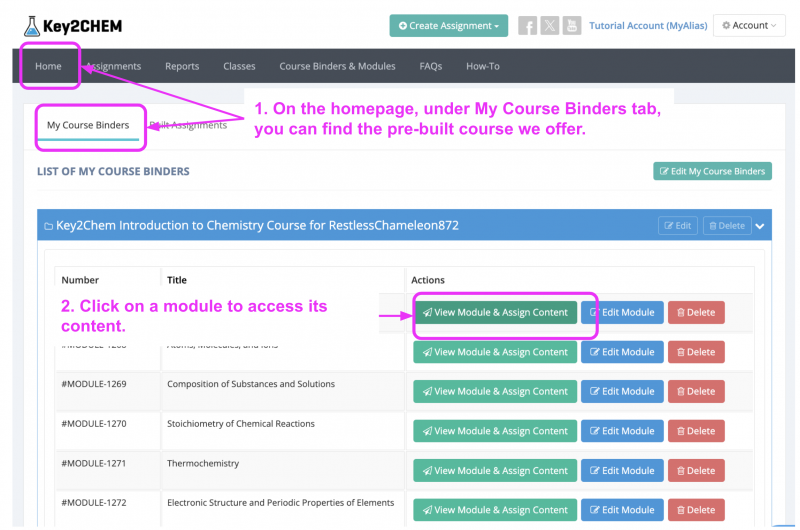Open Reports in the navigation bar

[x=182, y=66]
